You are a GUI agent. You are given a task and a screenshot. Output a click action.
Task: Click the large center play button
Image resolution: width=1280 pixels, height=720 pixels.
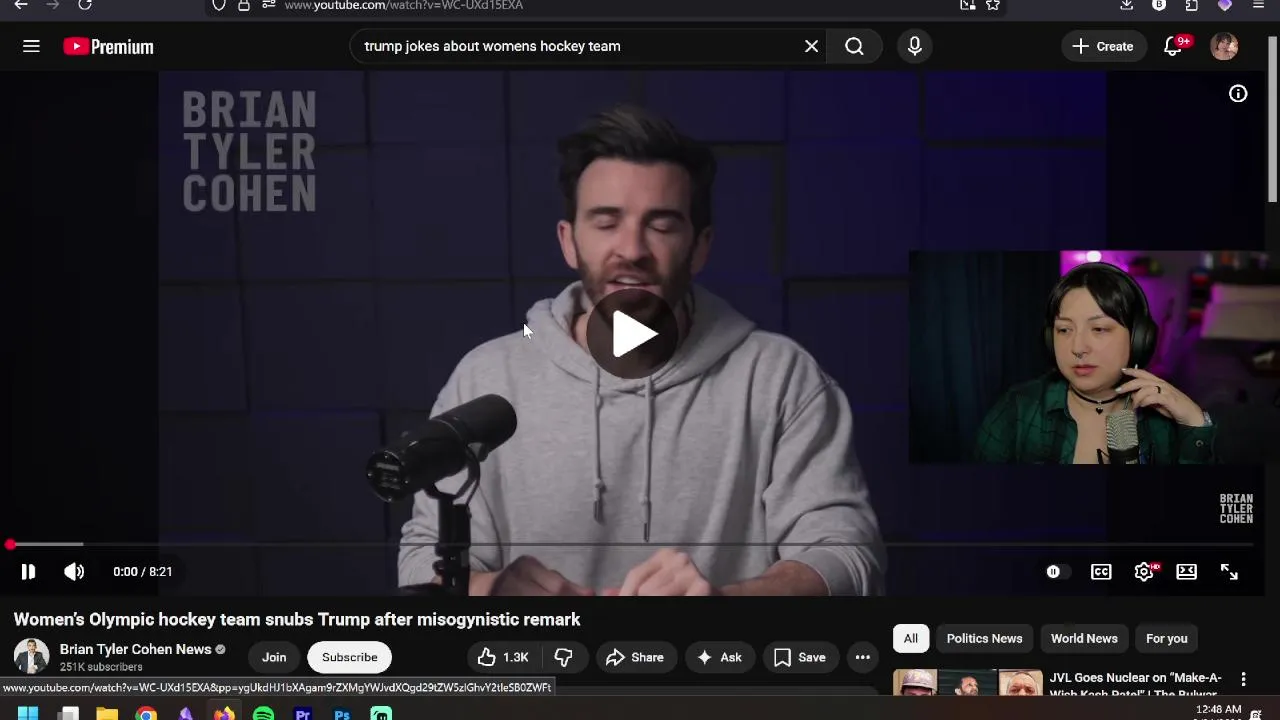[x=632, y=334]
